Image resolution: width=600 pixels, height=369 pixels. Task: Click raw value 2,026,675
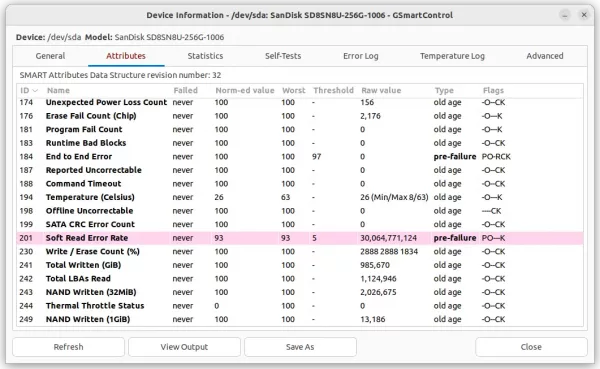coord(378,292)
